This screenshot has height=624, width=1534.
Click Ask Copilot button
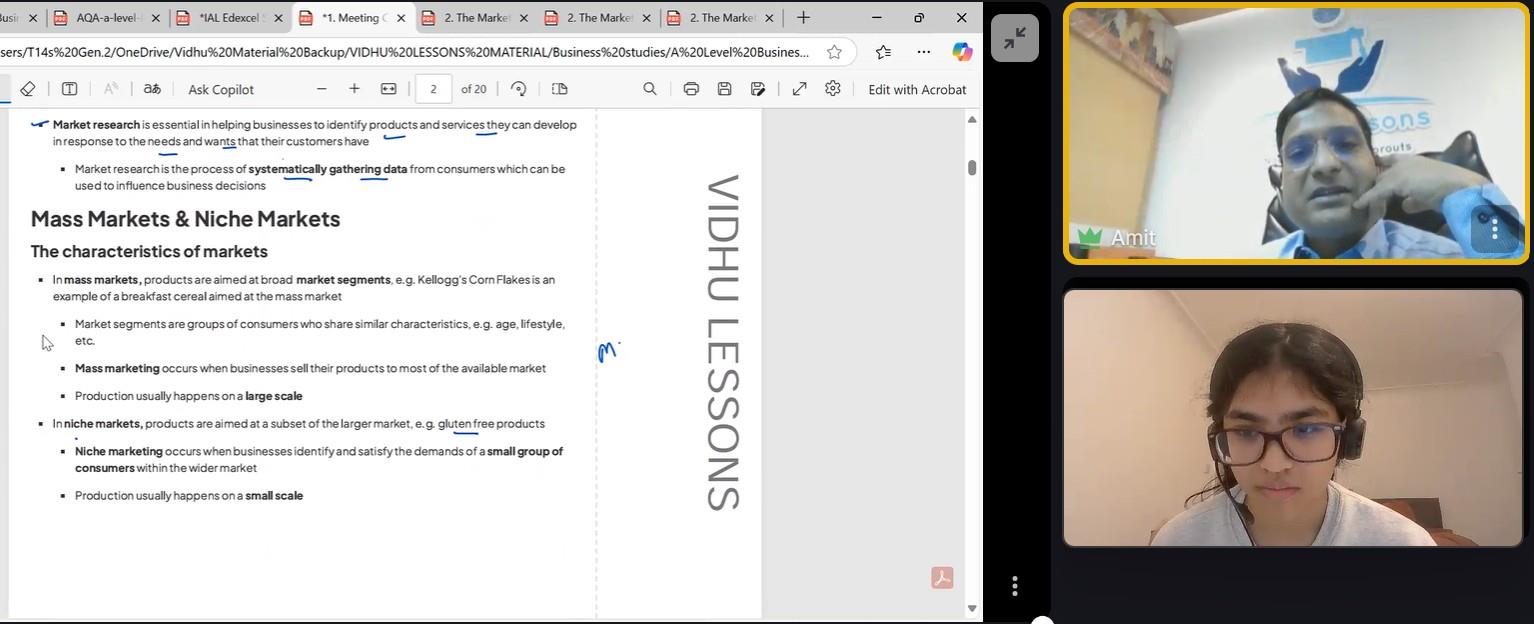point(221,89)
